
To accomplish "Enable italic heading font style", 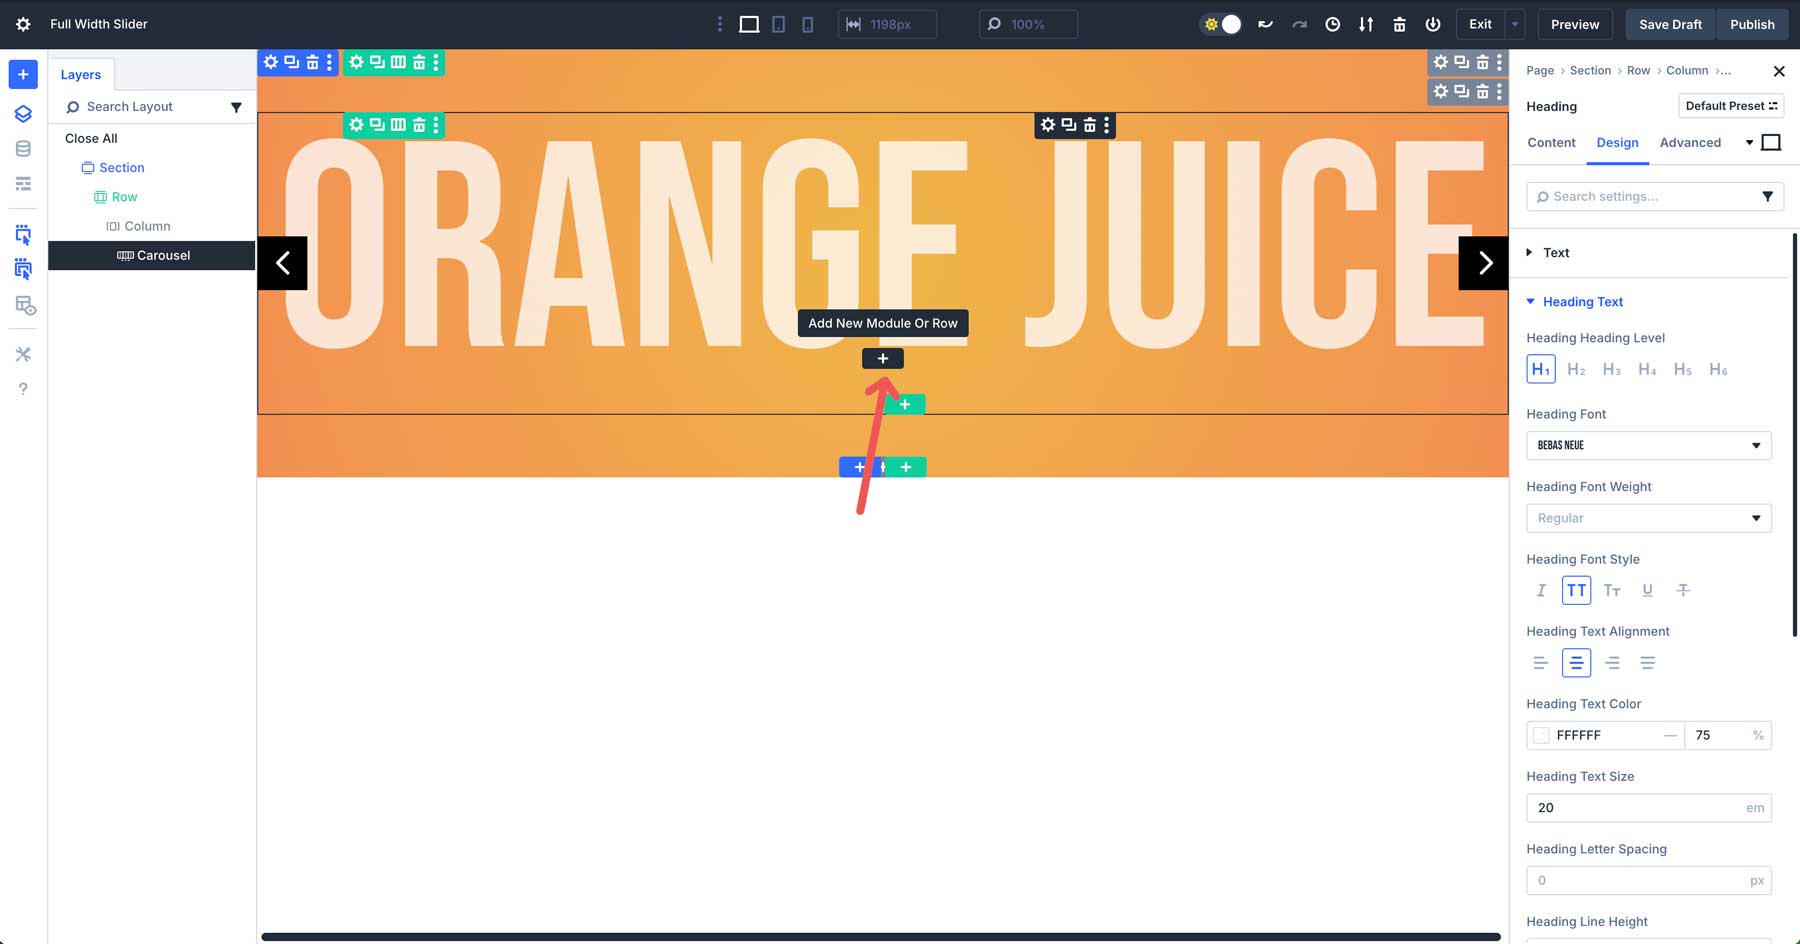I will [x=1540, y=590].
